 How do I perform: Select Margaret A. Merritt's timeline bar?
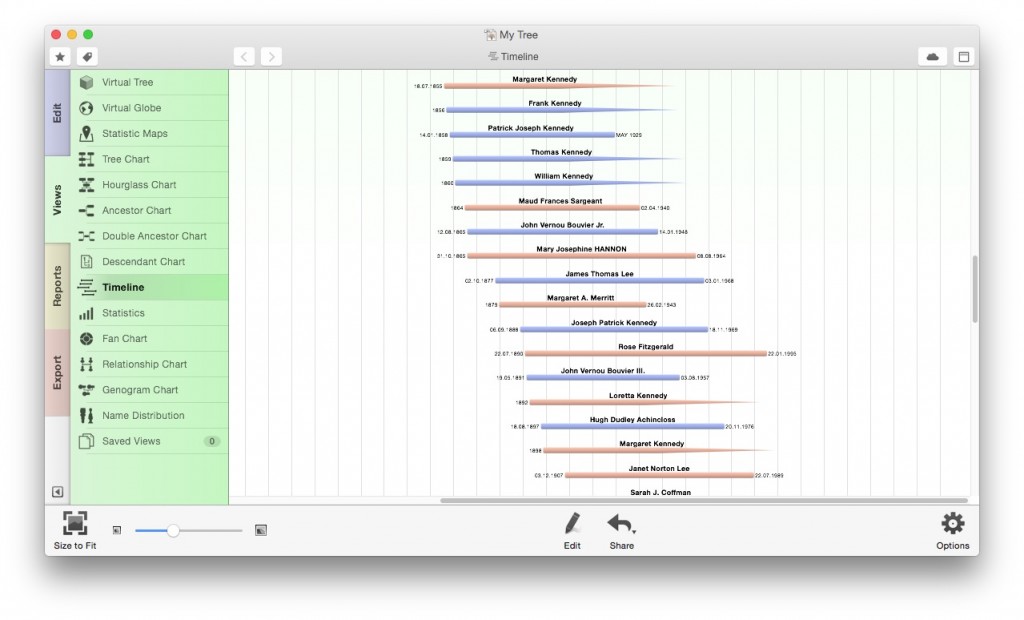(x=573, y=304)
